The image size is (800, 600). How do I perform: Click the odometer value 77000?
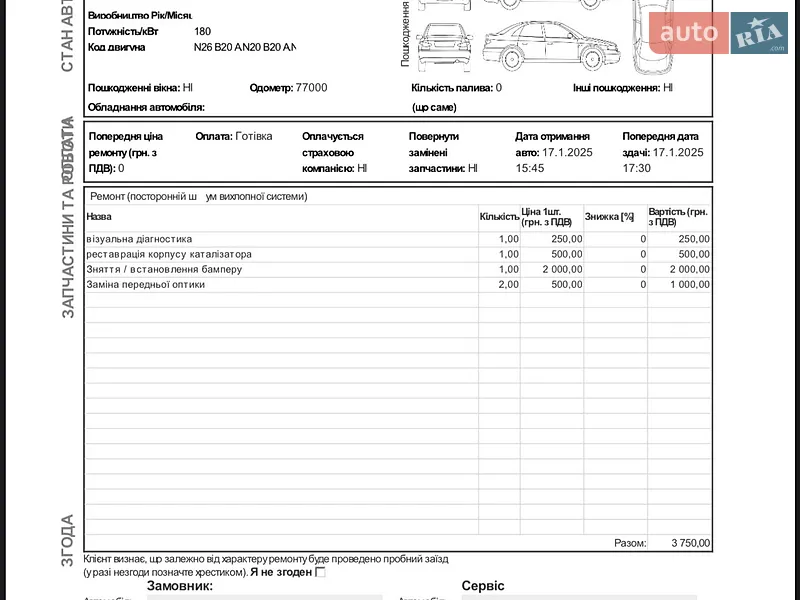[x=311, y=88]
